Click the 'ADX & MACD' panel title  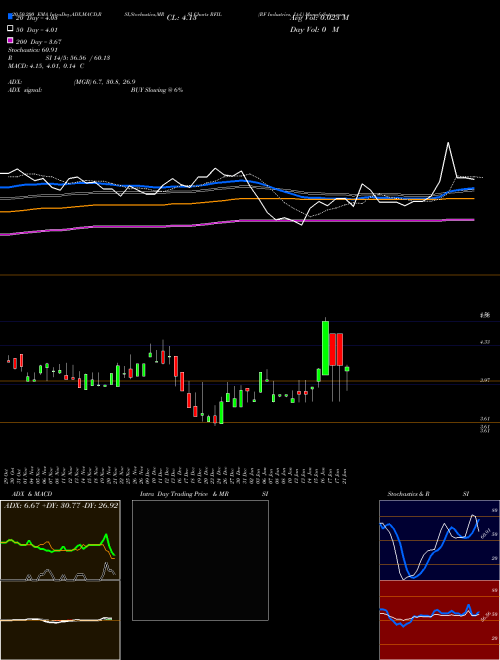32,494
